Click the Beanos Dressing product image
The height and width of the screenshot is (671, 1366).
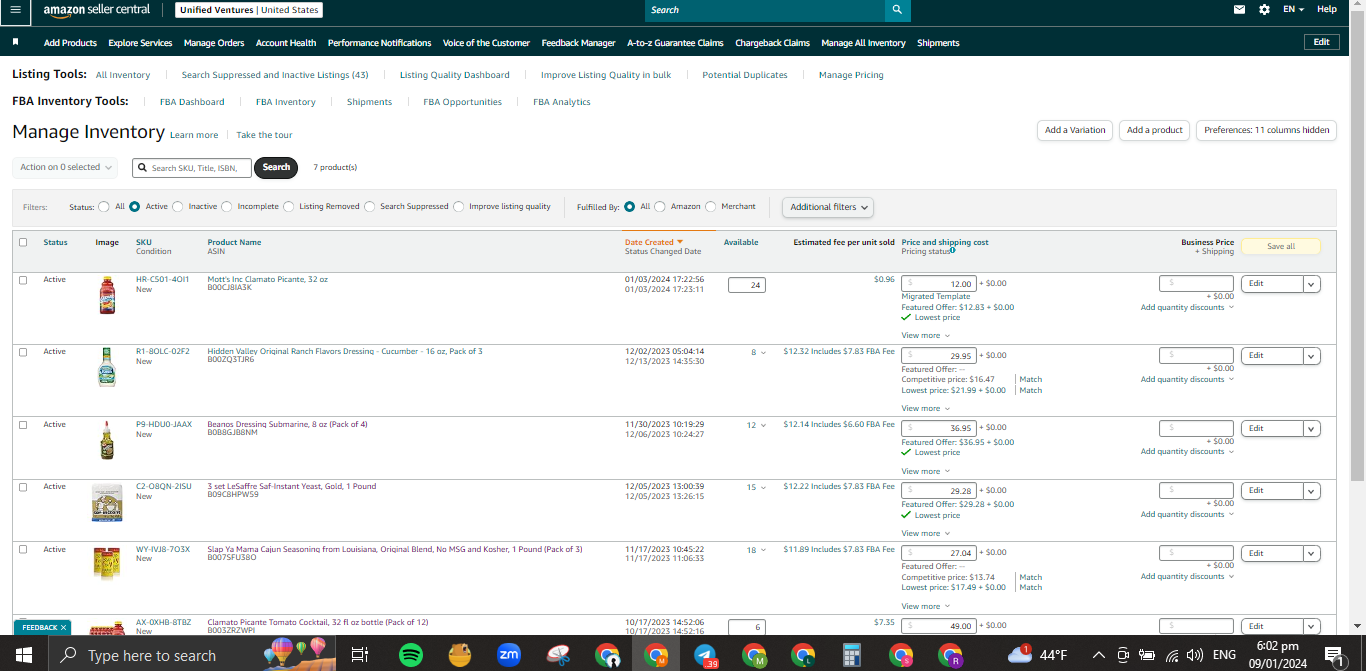(107, 440)
